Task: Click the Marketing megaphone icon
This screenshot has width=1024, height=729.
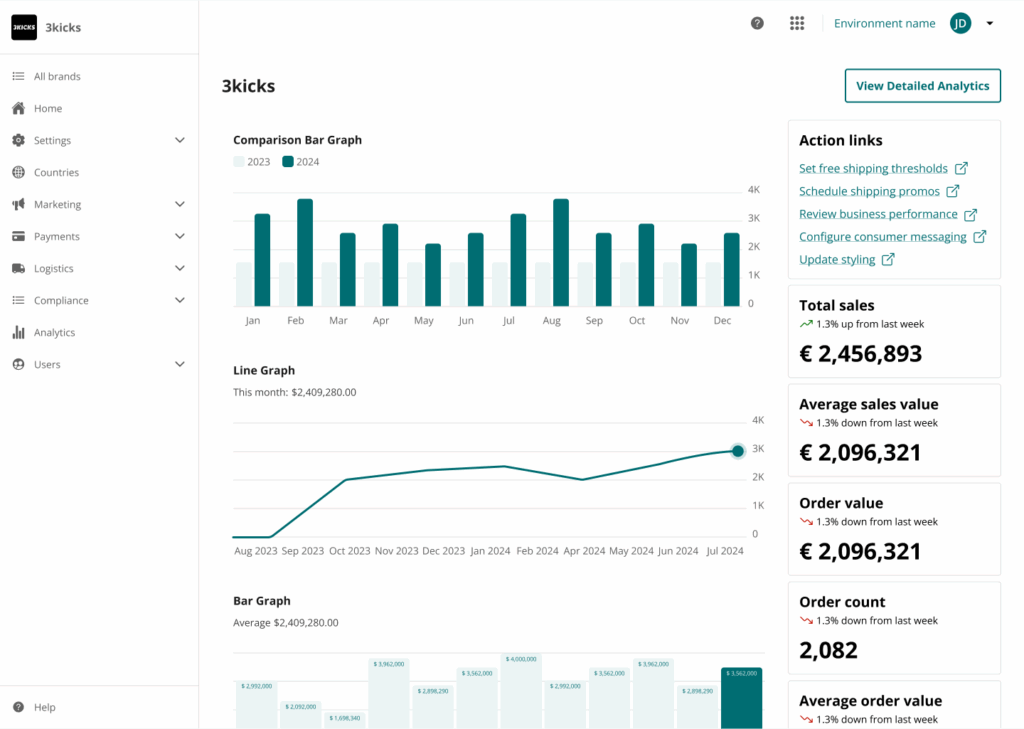Action: [x=18, y=204]
